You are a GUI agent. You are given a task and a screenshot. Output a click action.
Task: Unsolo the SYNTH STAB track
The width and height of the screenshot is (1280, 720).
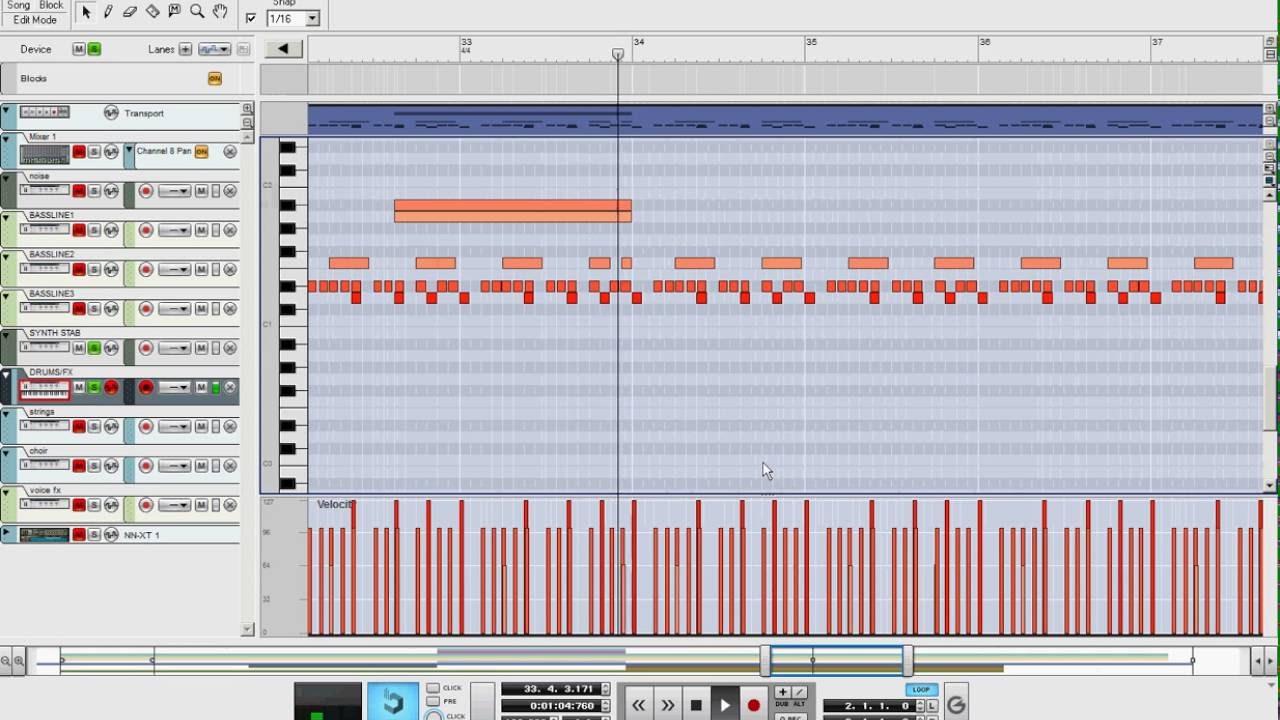point(94,348)
